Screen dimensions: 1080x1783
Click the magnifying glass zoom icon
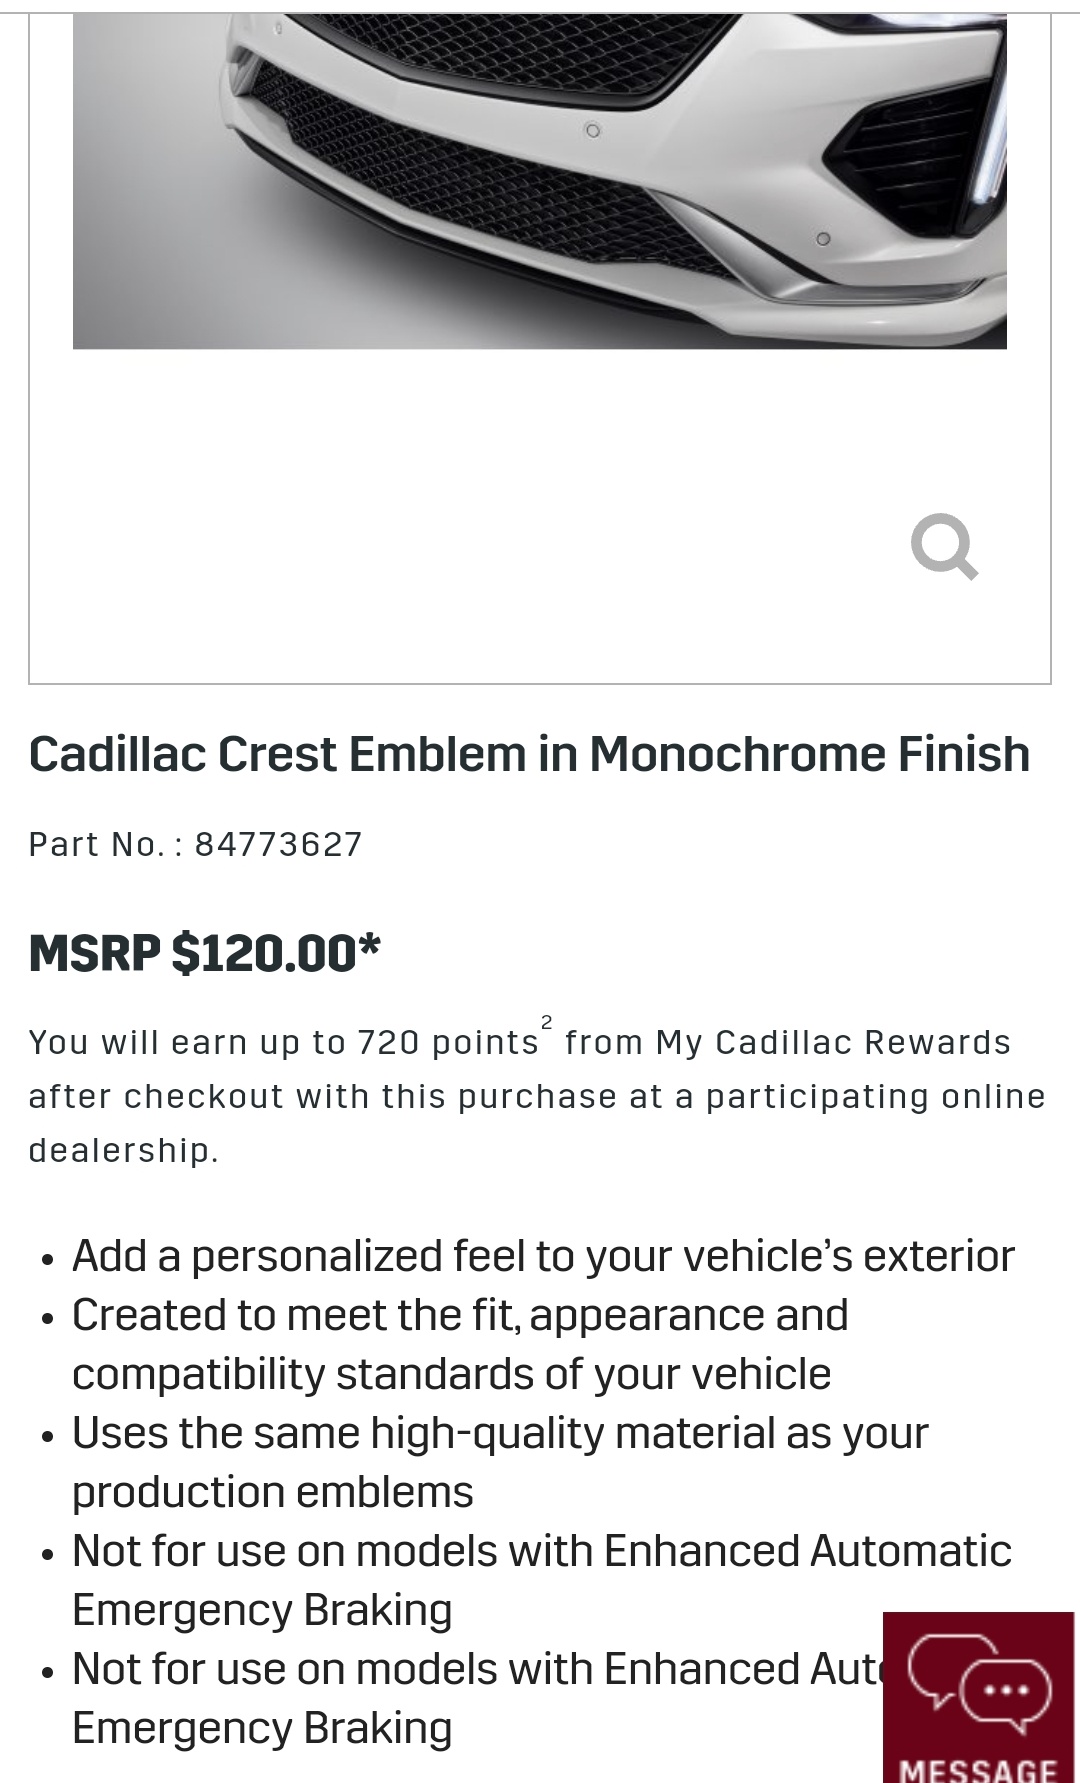[944, 546]
